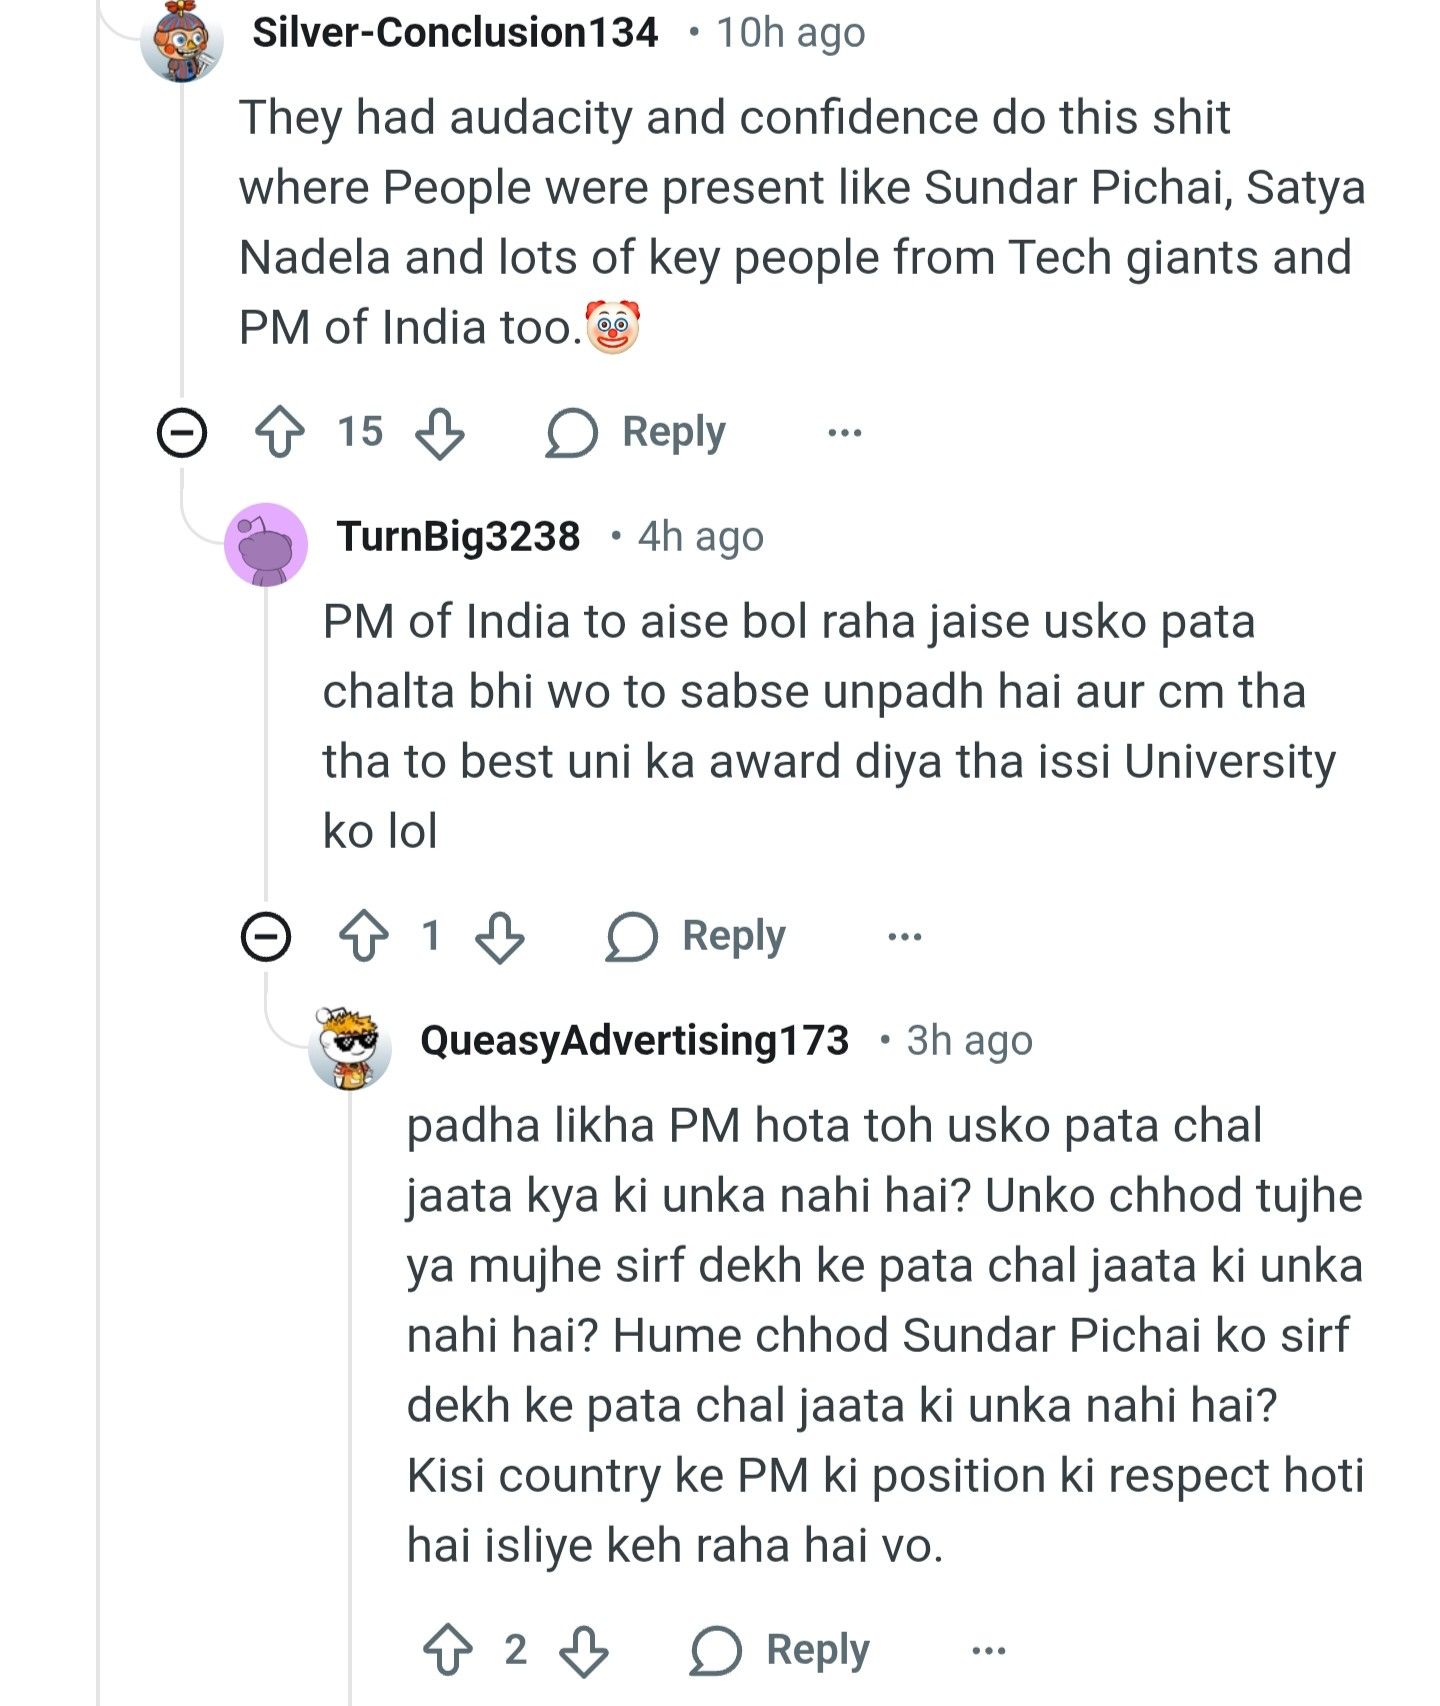Reply to Silver-Conclusion134's comment
This screenshot has width=1440, height=1706.
[x=636, y=433]
